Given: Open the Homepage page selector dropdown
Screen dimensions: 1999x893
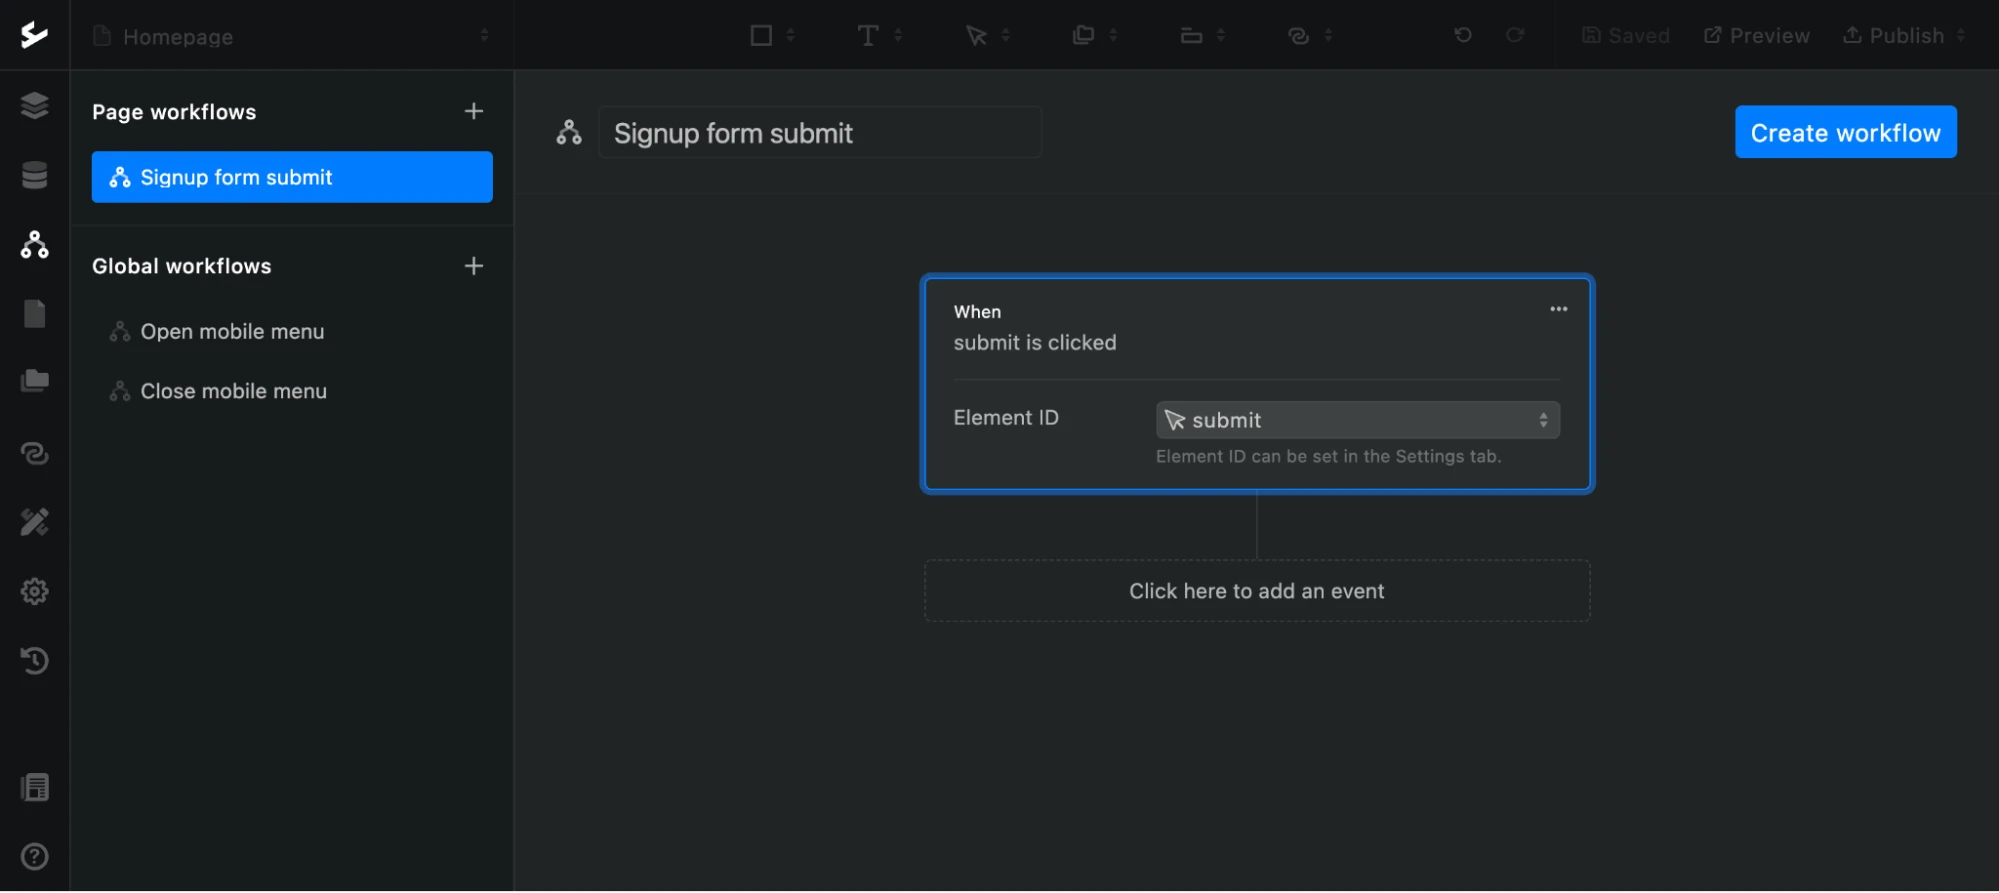Looking at the screenshot, I should click(292, 36).
